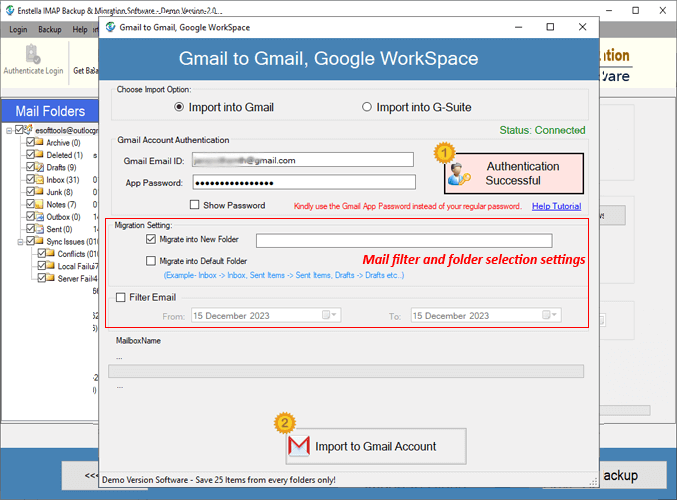Uncheck the Junk folder checkbox
Viewport: 677px width, 500px height.
[x=30, y=192]
